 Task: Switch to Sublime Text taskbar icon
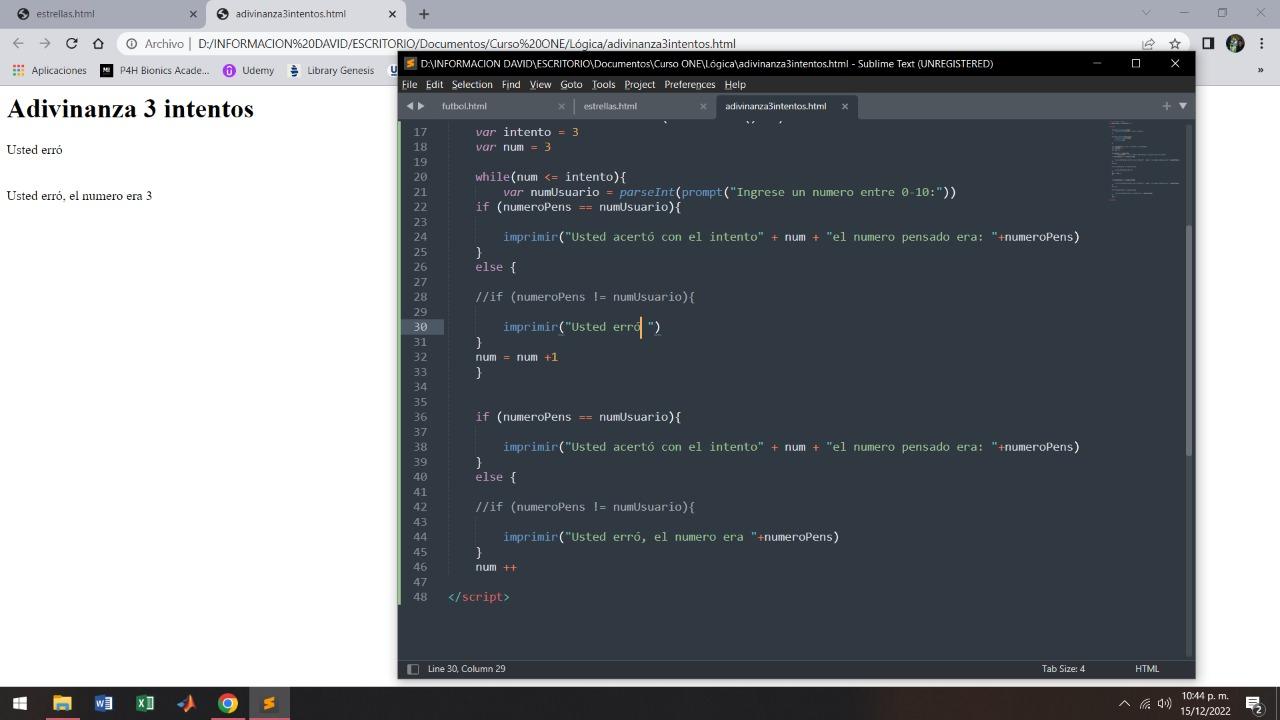click(x=269, y=703)
